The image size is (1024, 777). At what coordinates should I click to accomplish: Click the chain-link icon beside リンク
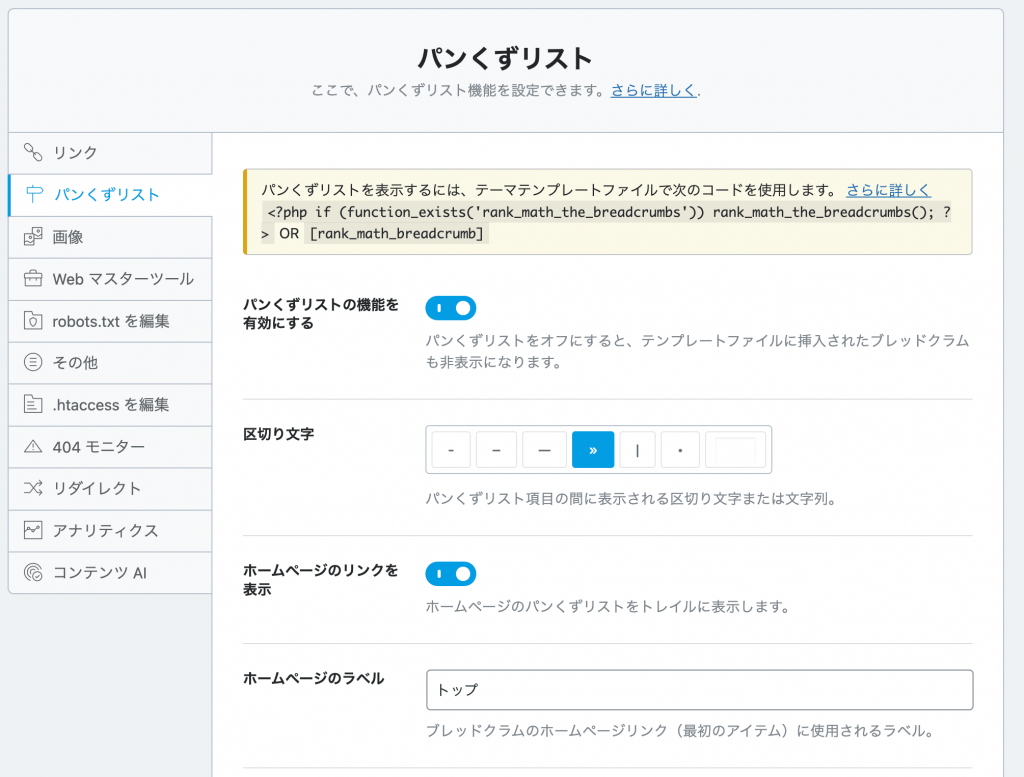(33, 152)
